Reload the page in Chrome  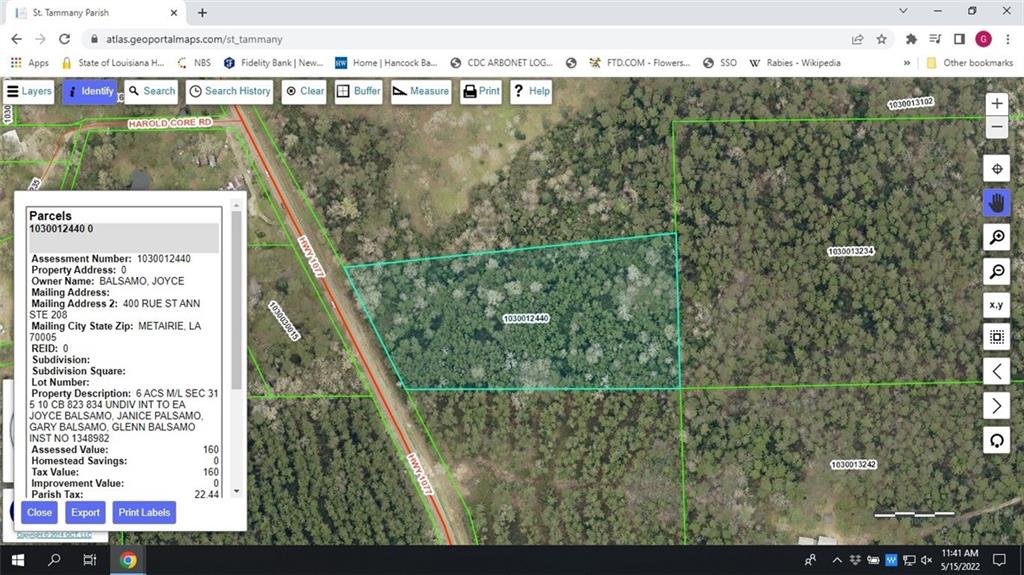point(64,39)
